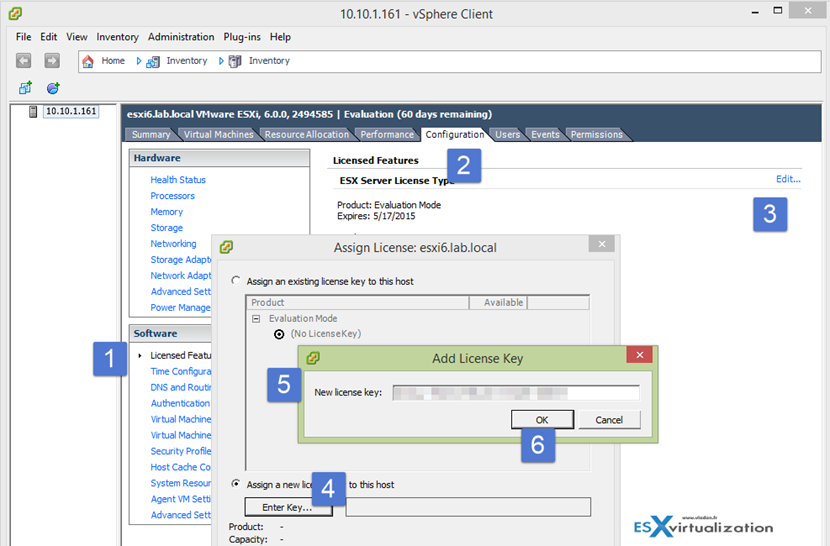Switch to the Users tab

pyautogui.click(x=507, y=135)
